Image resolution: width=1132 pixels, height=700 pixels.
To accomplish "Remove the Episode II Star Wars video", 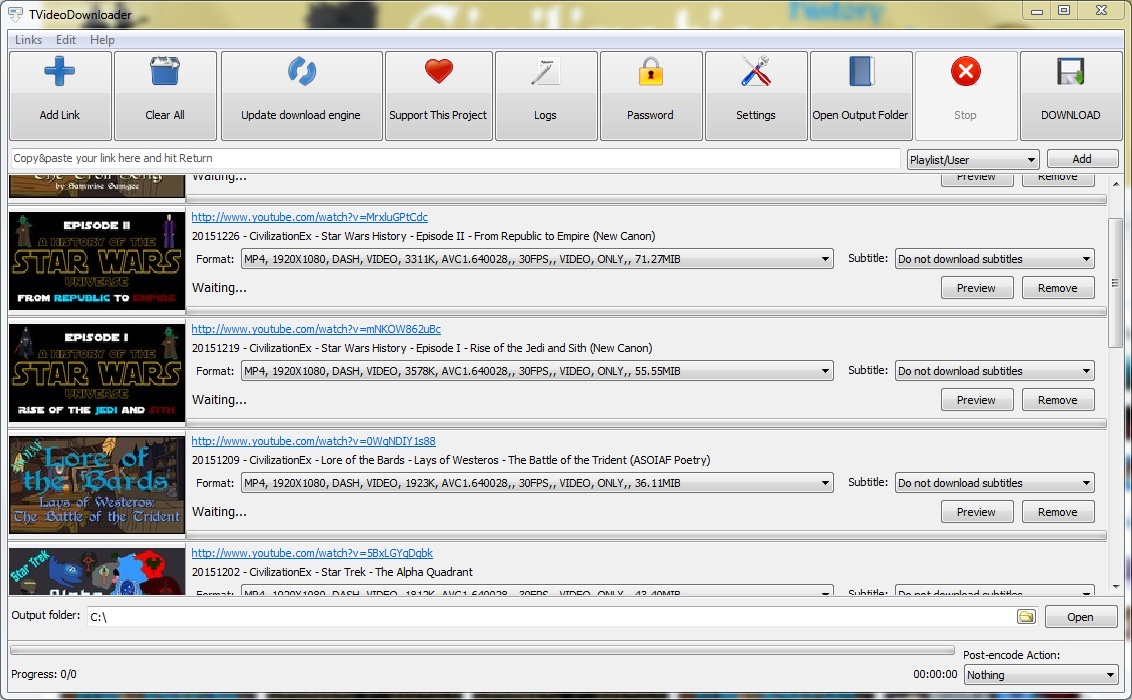I will 1058,288.
